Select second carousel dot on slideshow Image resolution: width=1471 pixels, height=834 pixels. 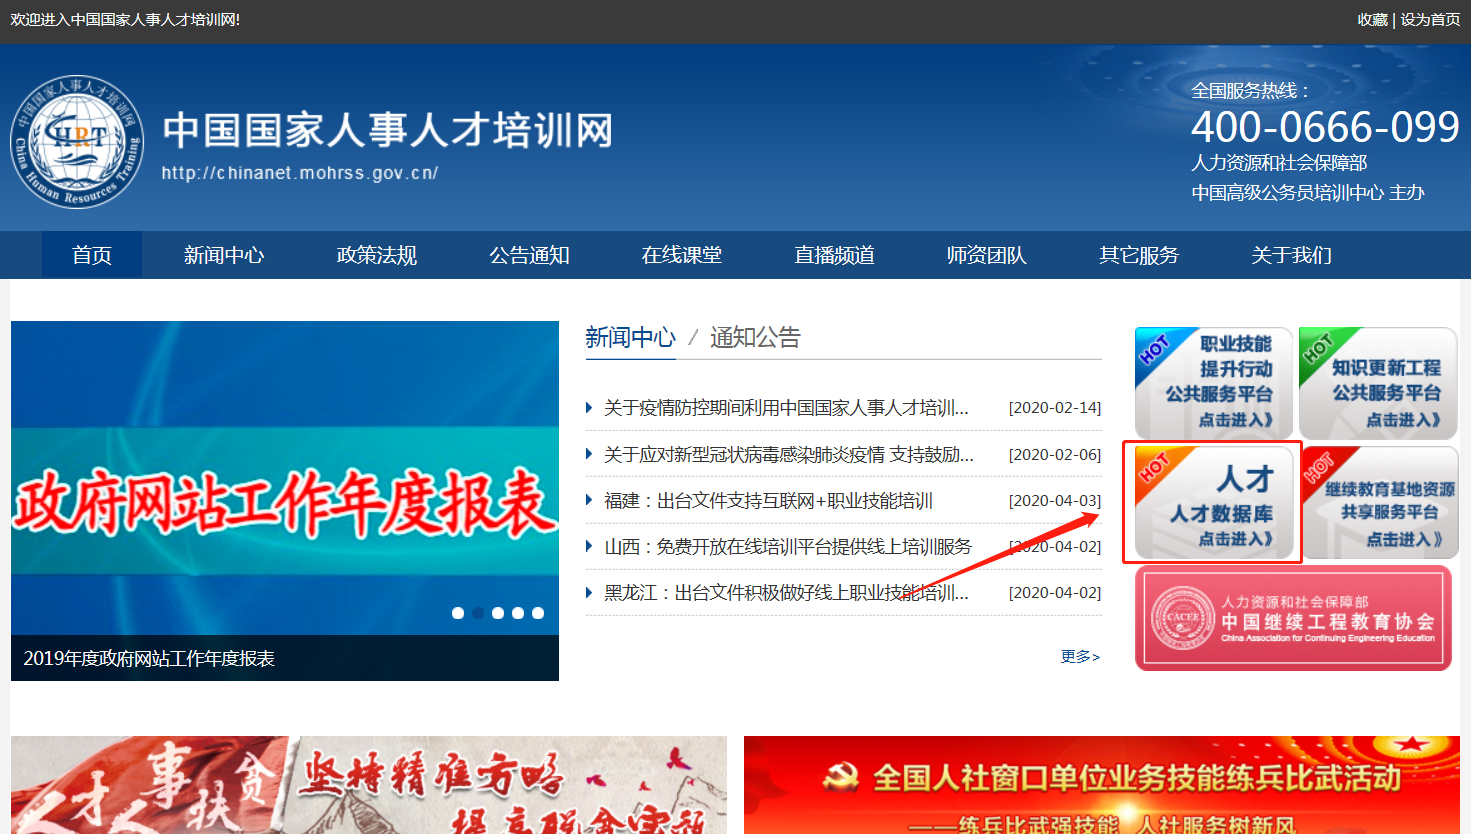coord(478,613)
